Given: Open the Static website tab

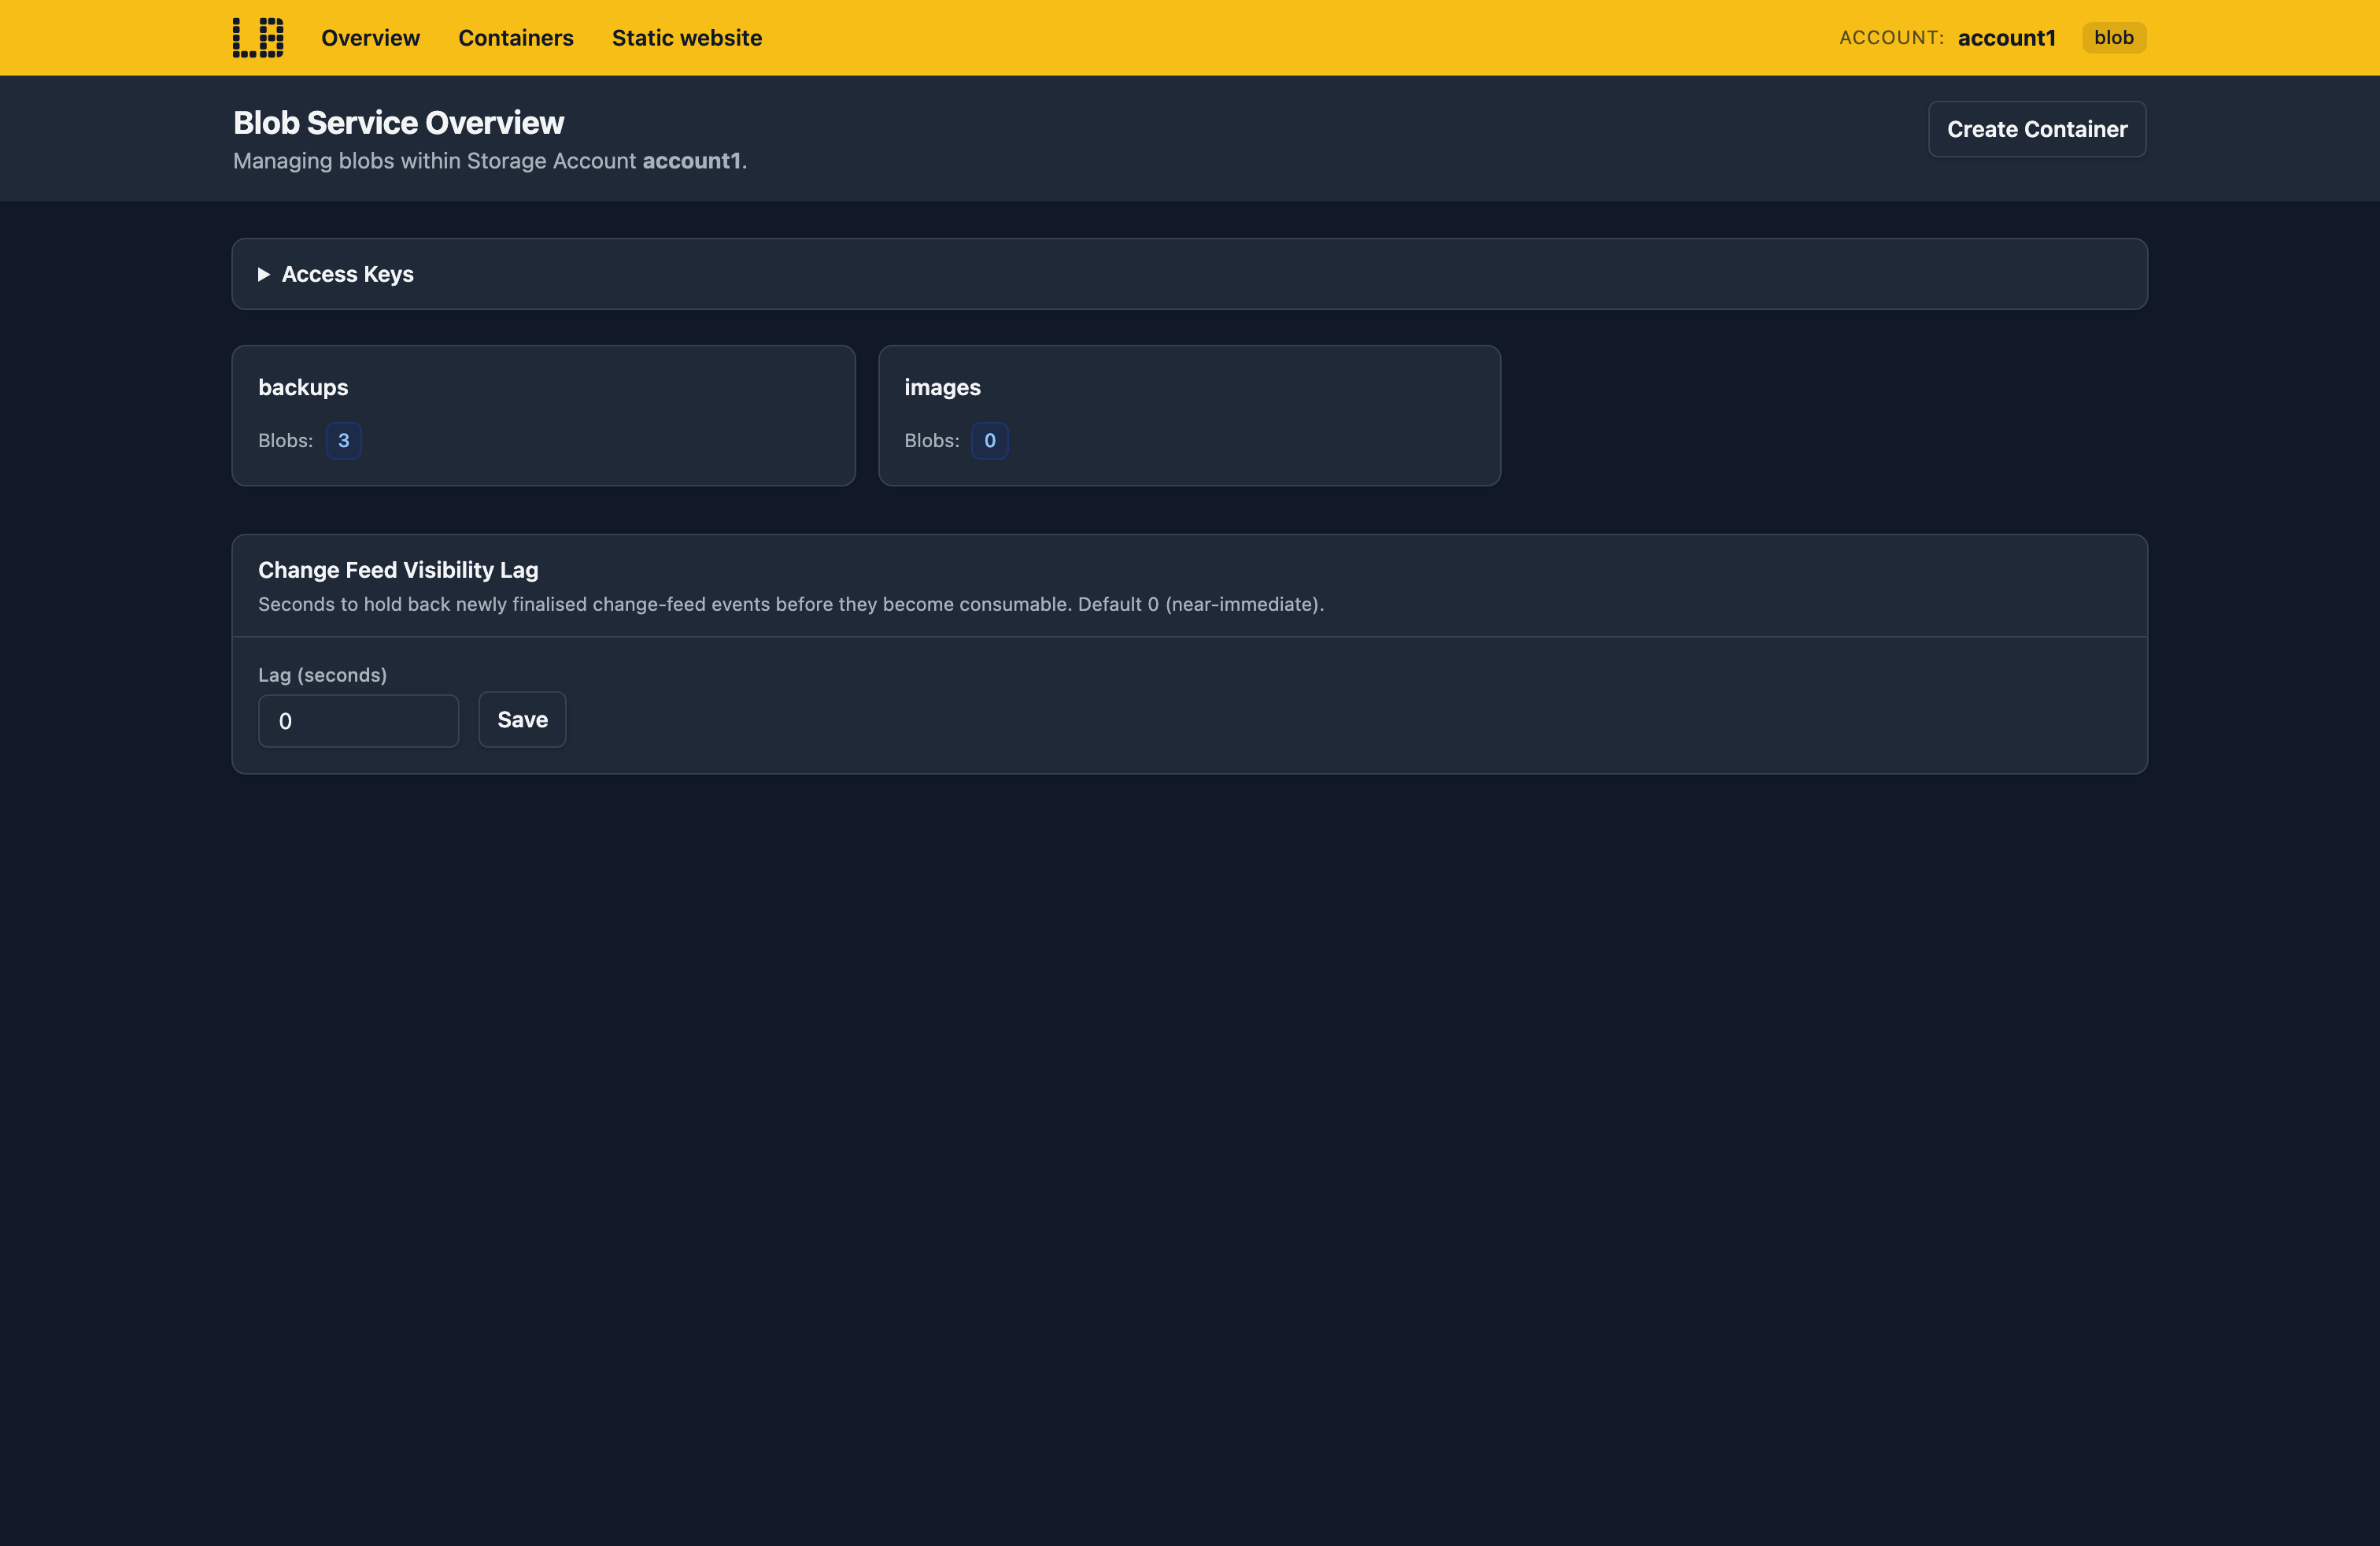Looking at the screenshot, I should point(687,38).
